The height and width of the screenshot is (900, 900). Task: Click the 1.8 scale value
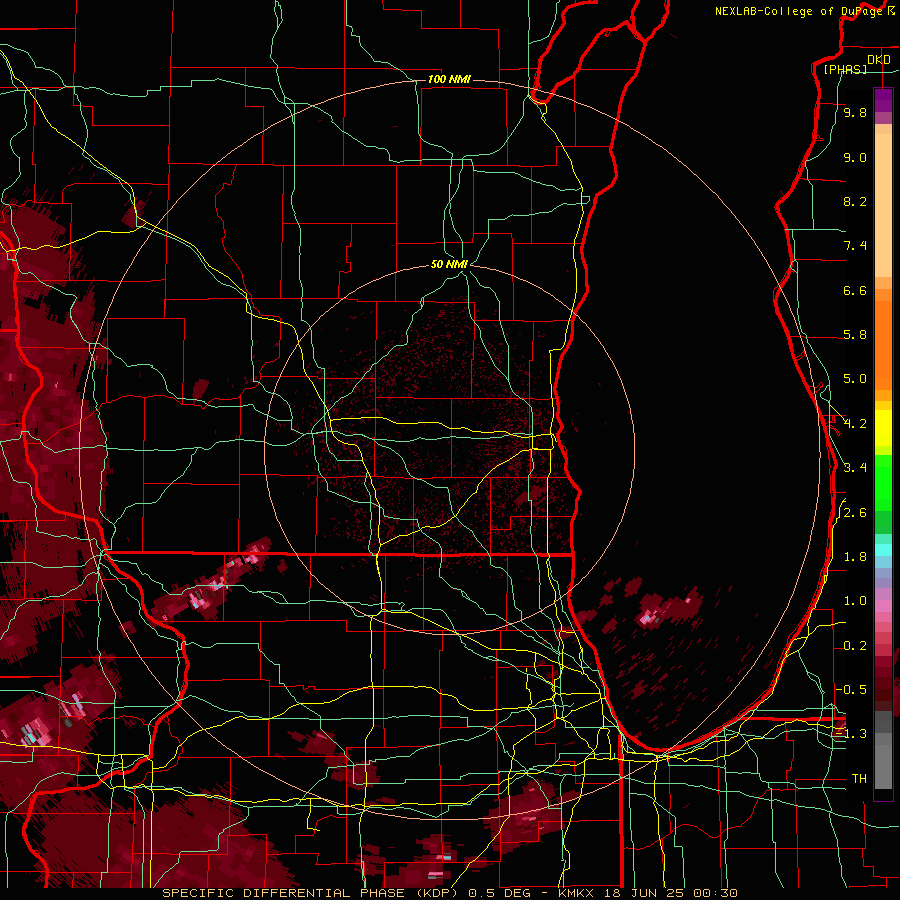tap(855, 557)
